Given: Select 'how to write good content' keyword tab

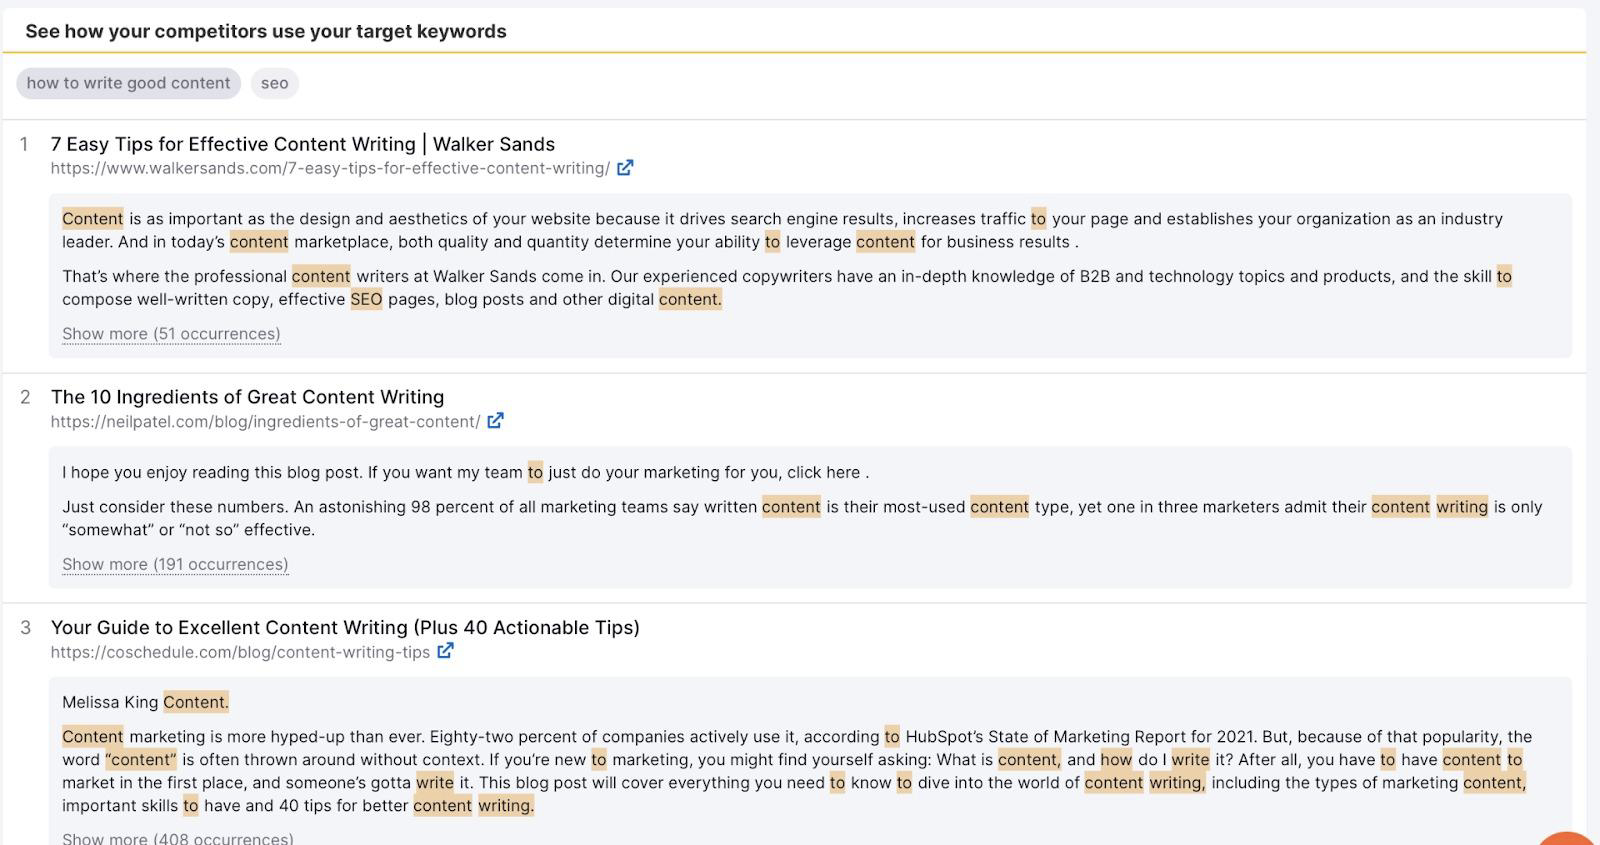Looking at the screenshot, I should tap(128, 83).
